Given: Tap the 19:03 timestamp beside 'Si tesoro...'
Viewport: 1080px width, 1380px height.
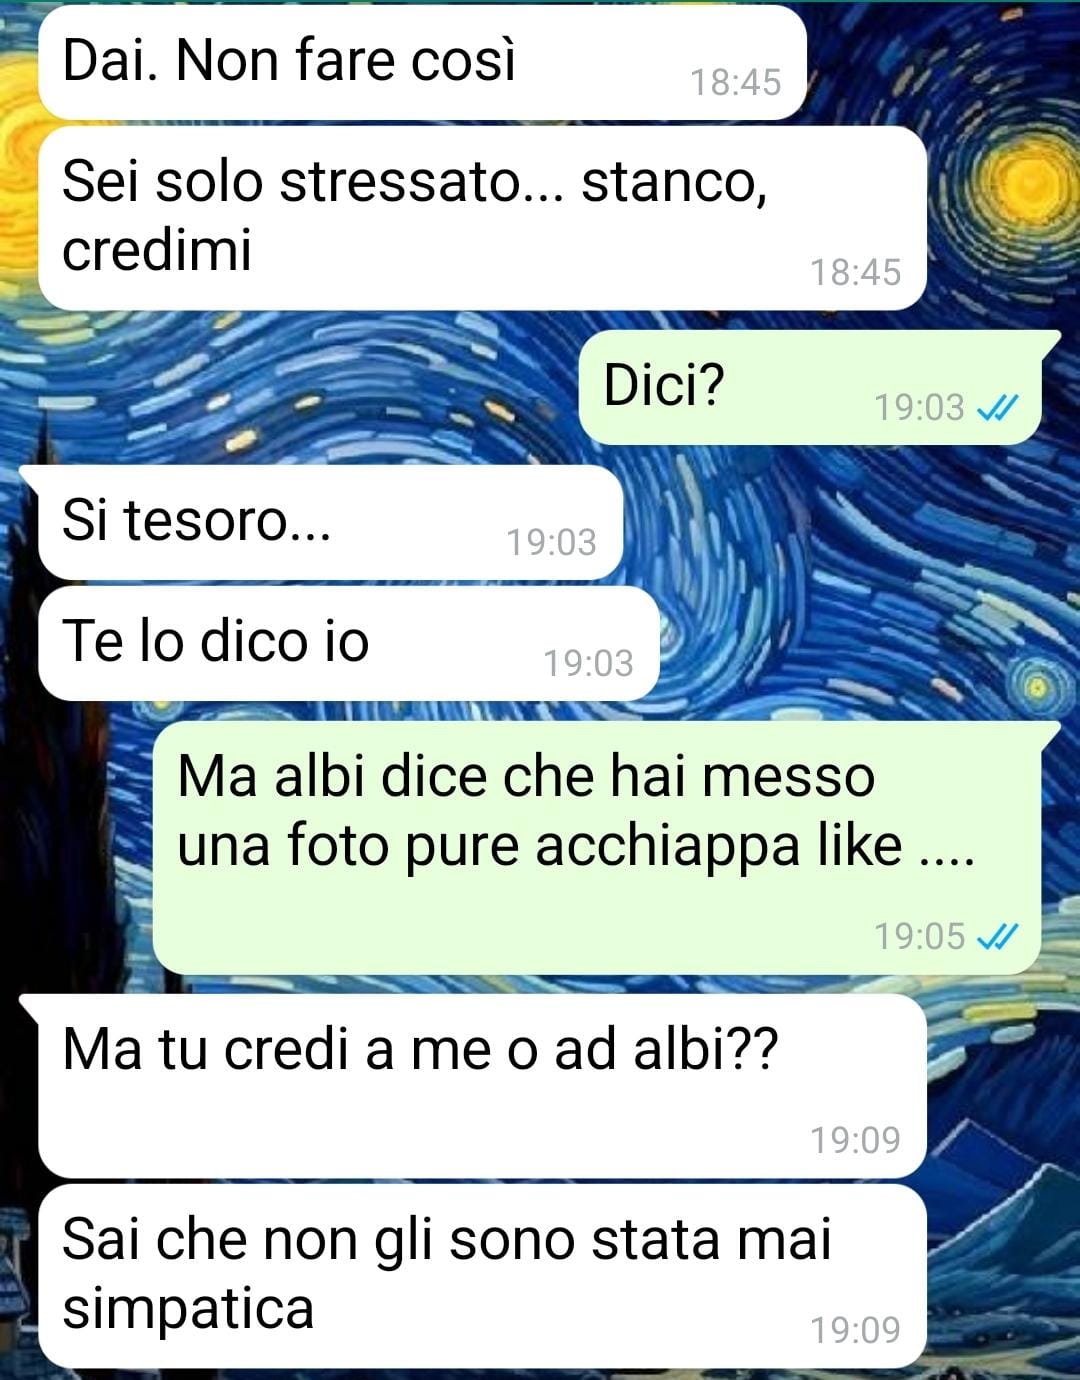Looking at the screenshot, I should [x=551, y=542].
